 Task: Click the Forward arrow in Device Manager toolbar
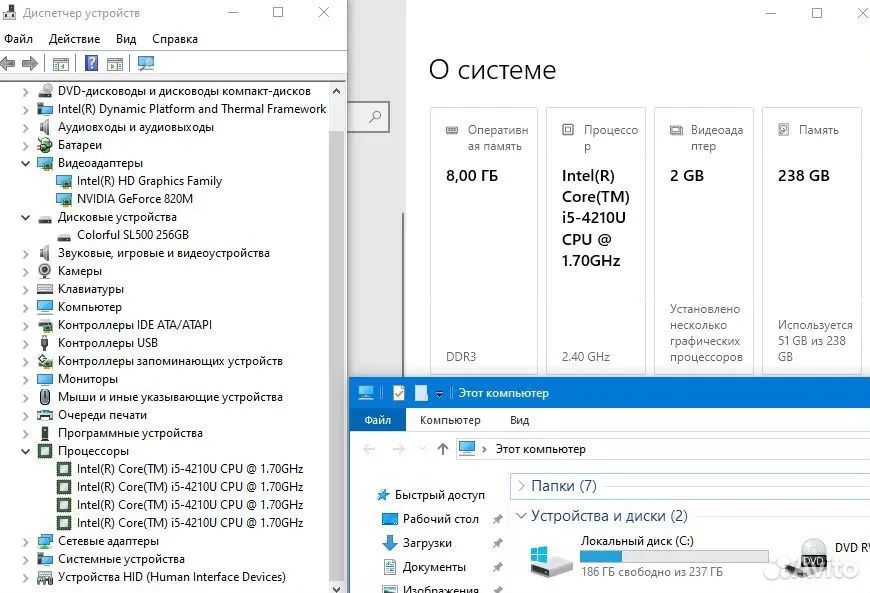coord(30,63)
